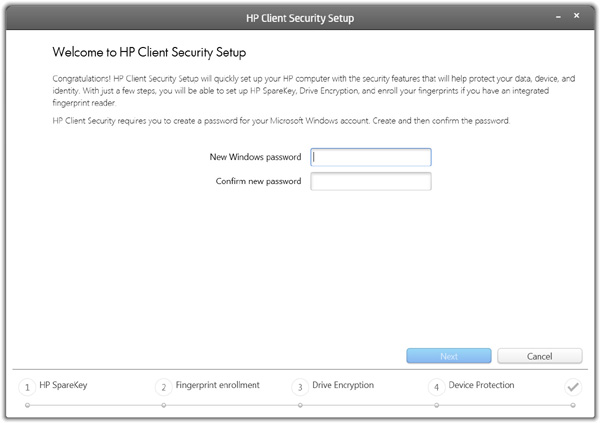
Task: Click the progress dot below step 4
Action: [436, 406]
